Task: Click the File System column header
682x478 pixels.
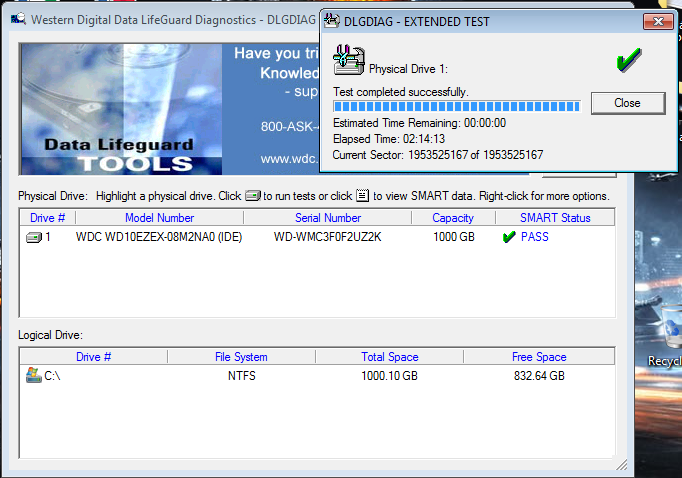Action: click(x=241, y=357)
